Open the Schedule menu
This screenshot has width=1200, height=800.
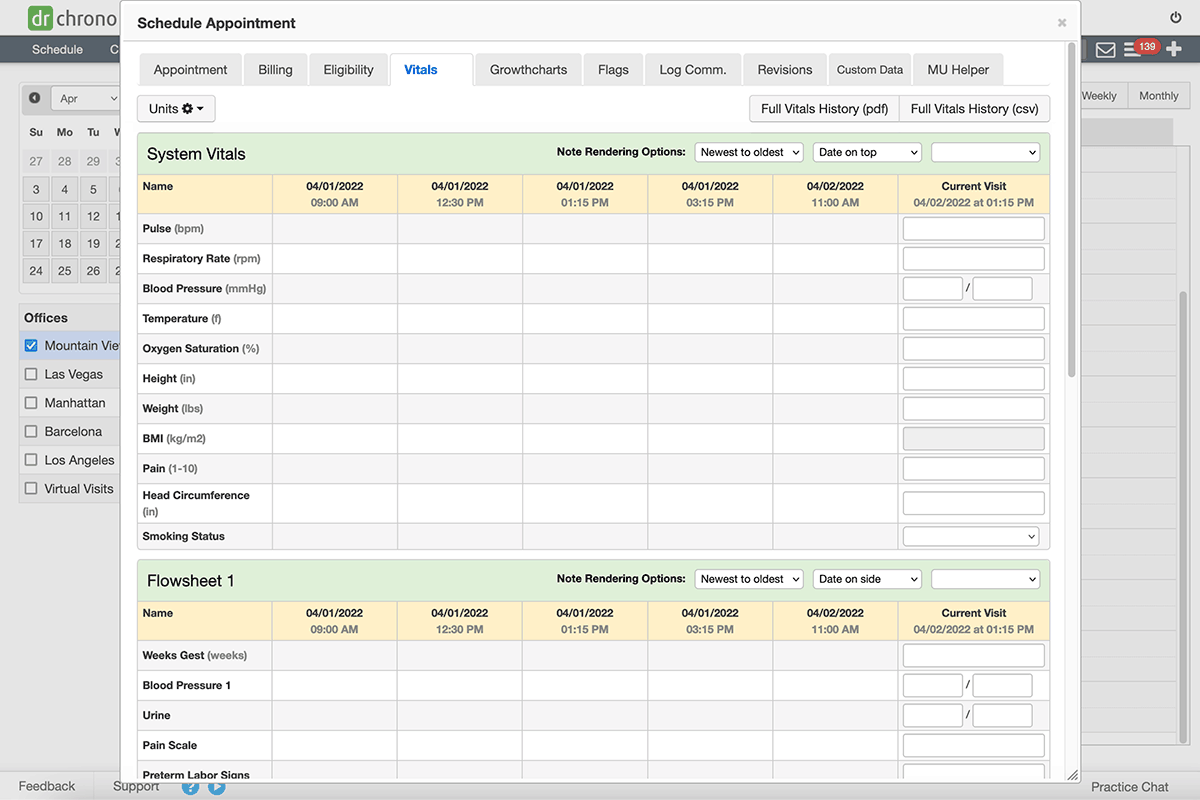(57, 49)
